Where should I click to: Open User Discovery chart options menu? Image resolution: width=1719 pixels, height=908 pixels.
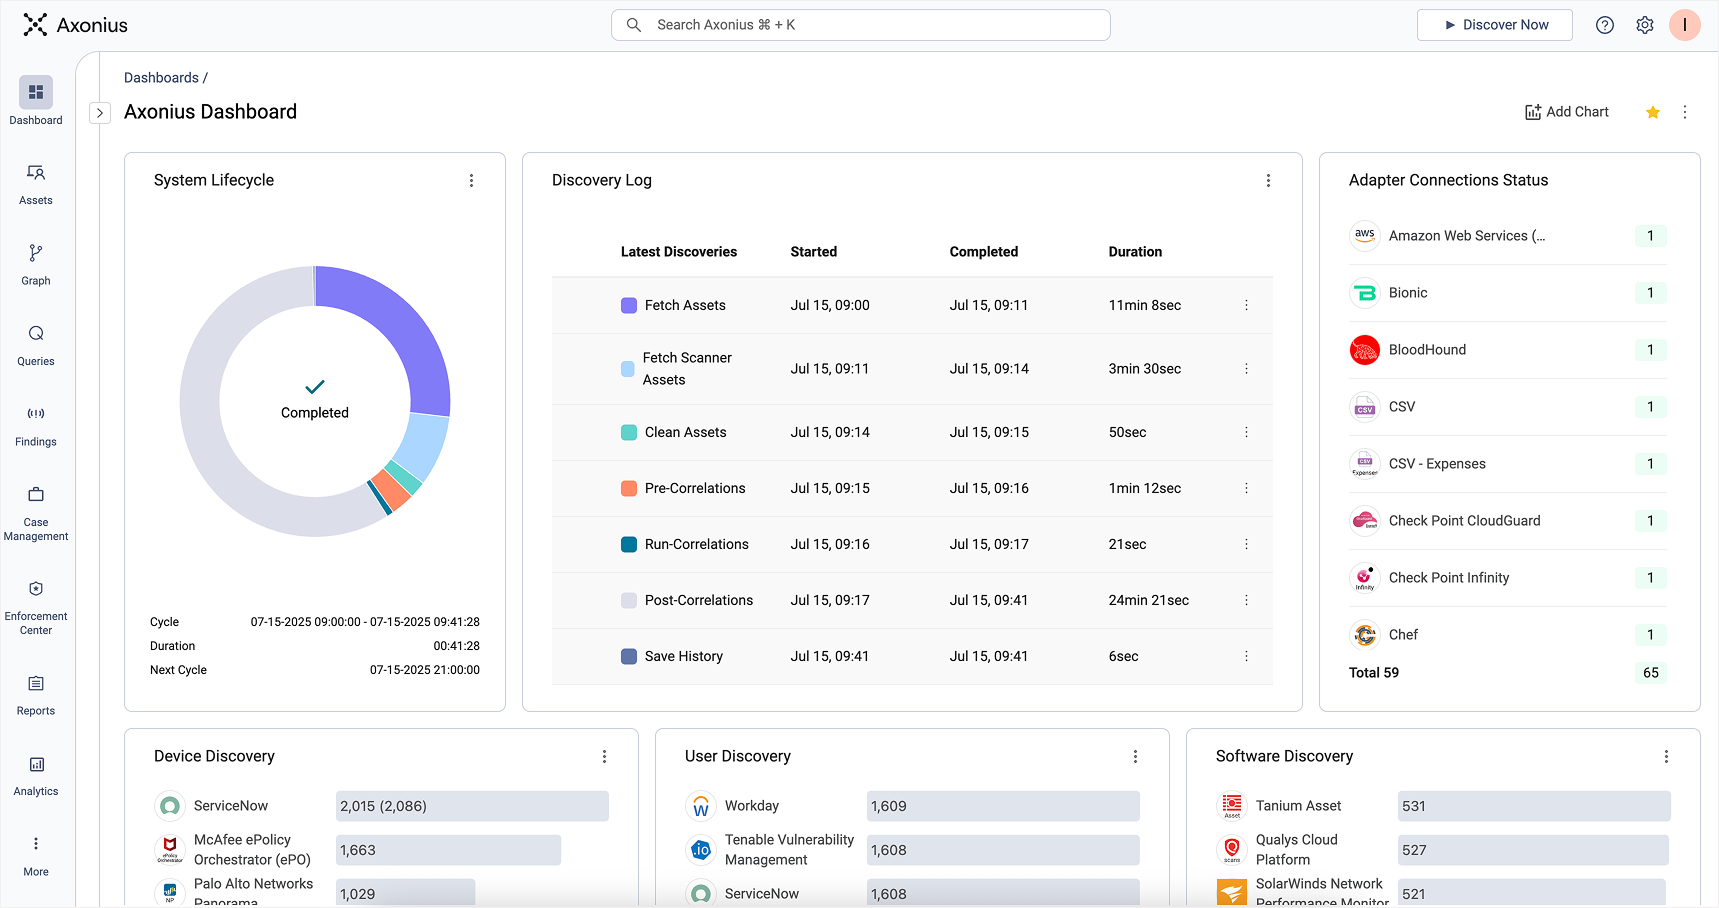pyautogui.click(x=1136, y=757)
